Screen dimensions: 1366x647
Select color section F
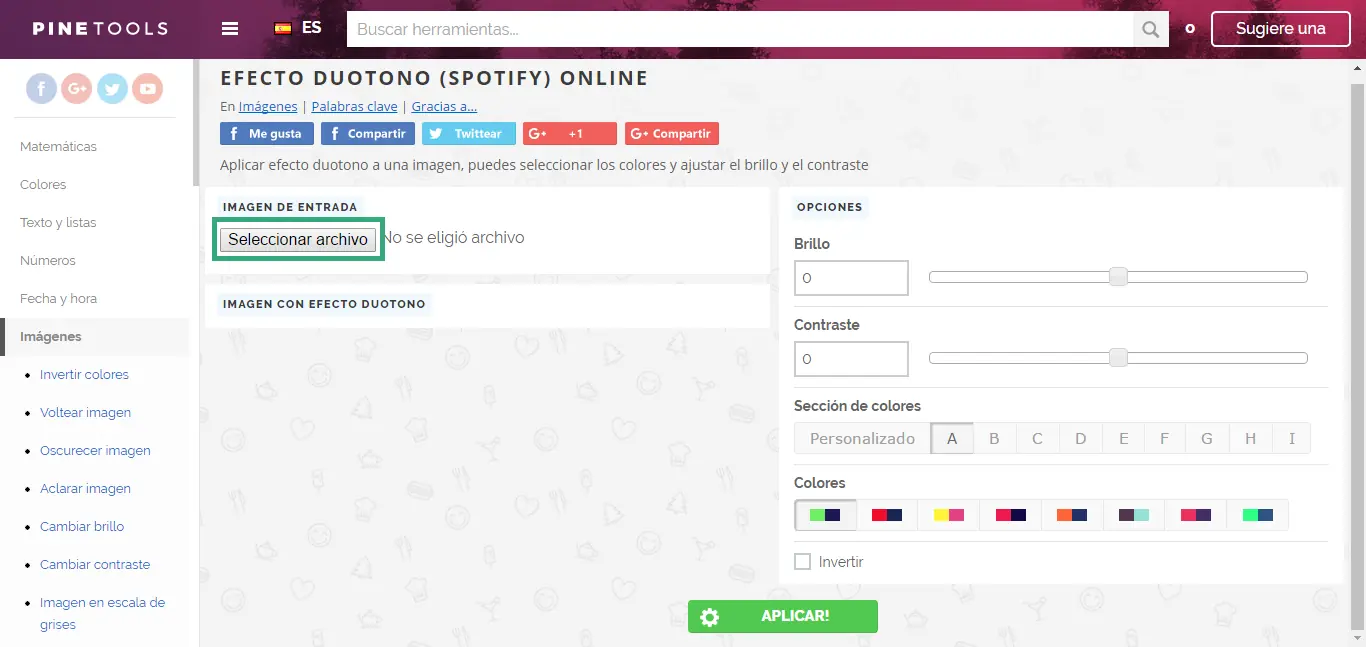(1165, 438)
